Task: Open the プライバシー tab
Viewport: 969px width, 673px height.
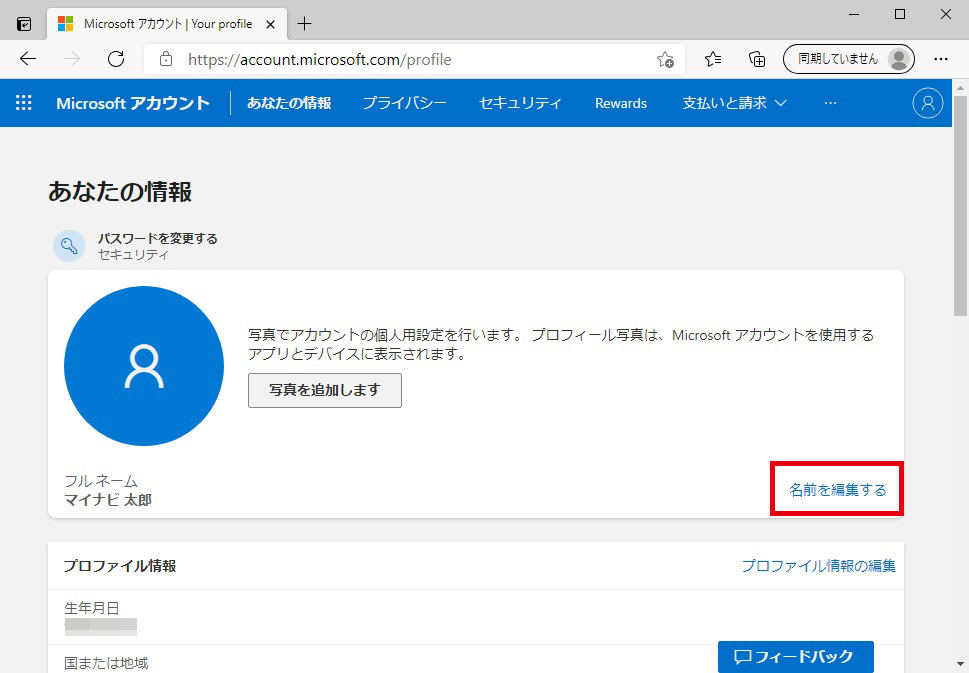Action: (404, 103)
